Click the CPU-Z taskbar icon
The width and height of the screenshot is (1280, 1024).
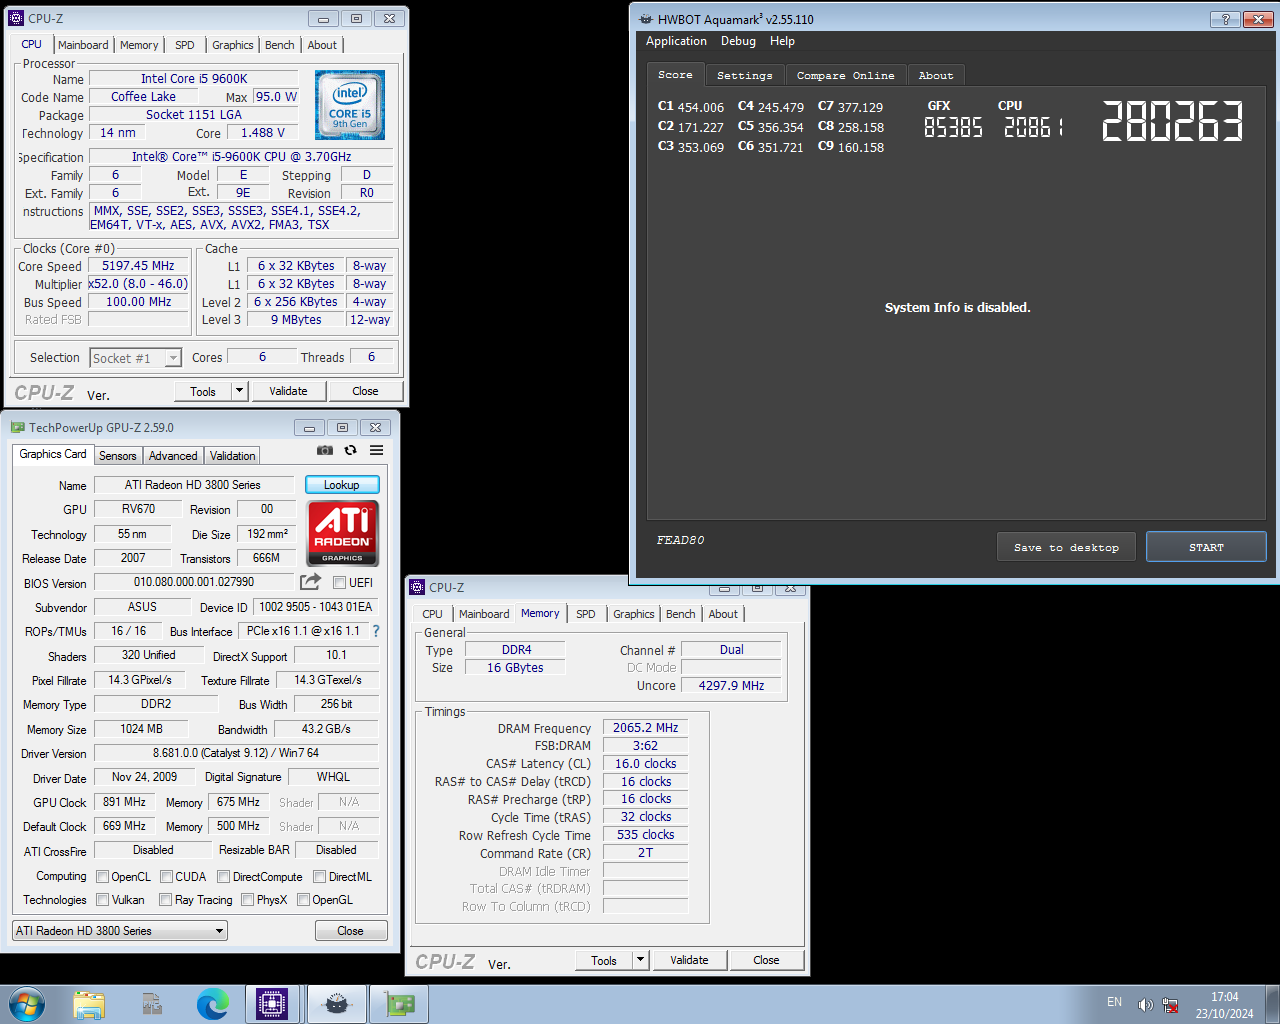coord(272,1004)
